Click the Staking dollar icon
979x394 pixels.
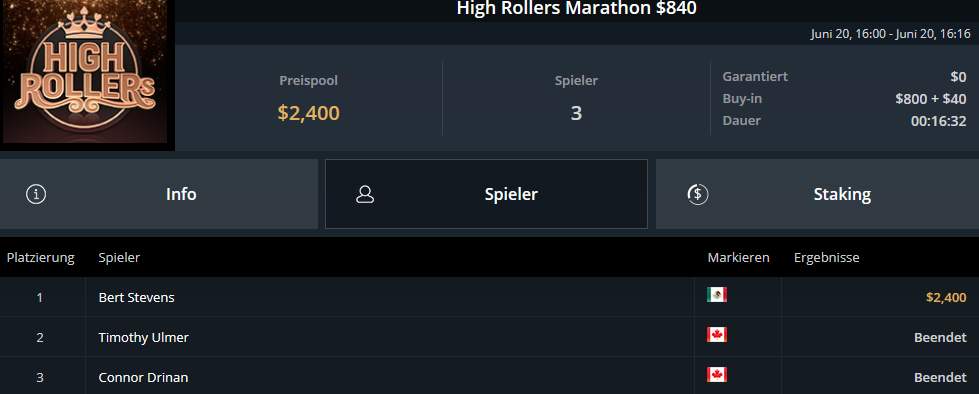point(697,194)
